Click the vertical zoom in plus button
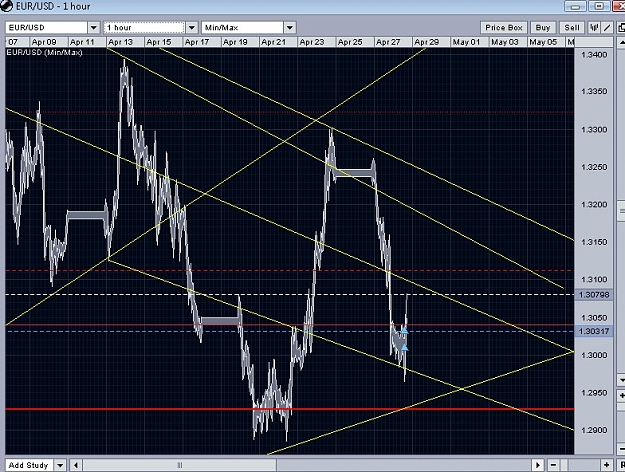The image size is (625, 472). coord(621,396)
